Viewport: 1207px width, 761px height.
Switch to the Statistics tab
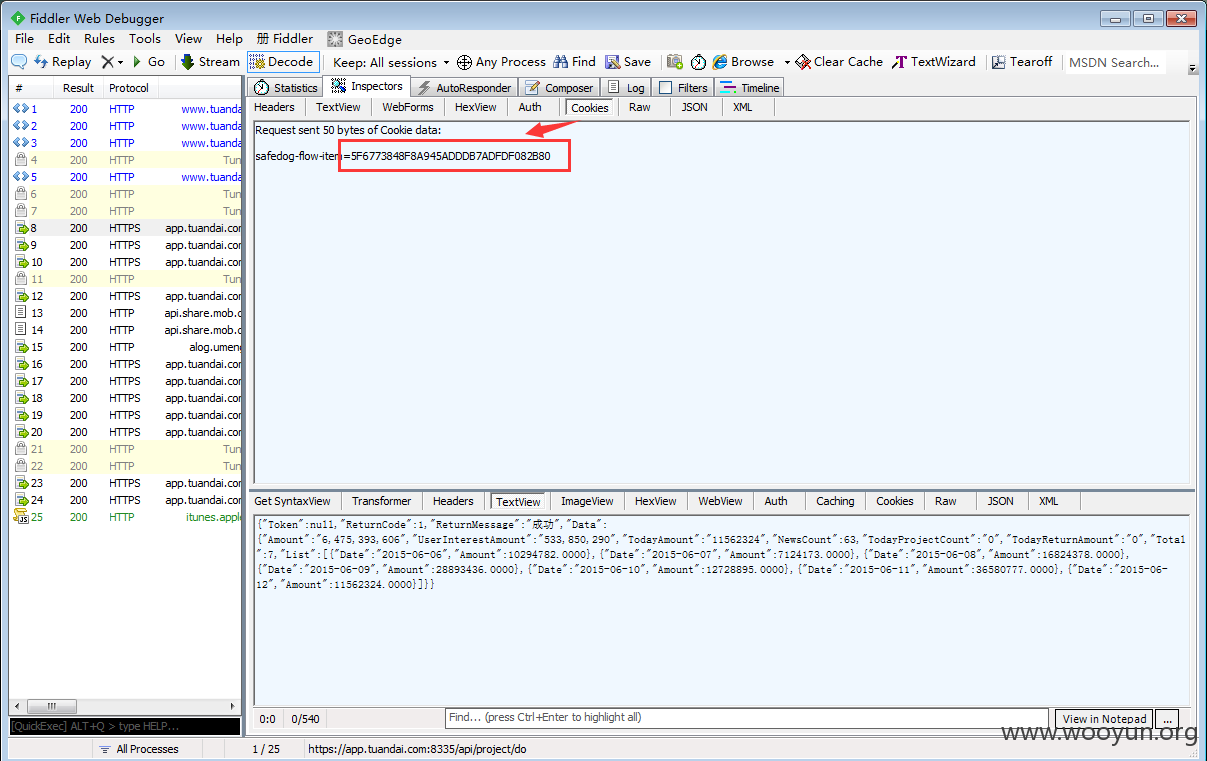click(x=285, y=88)
